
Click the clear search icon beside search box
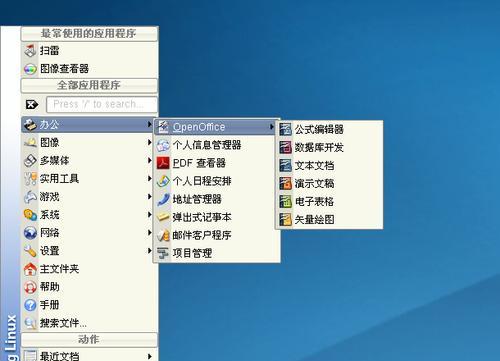pyautogui.click(x=32, y=105)
